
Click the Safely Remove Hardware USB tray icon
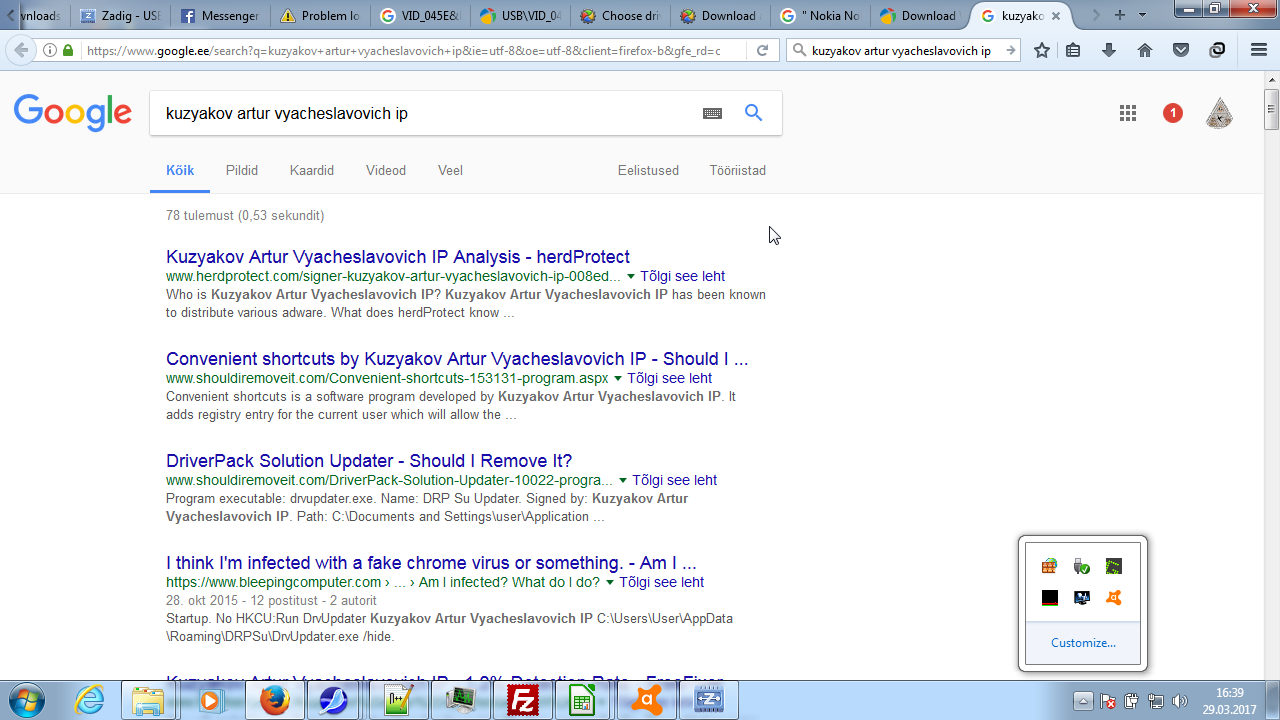click(x=1081, y=567)
